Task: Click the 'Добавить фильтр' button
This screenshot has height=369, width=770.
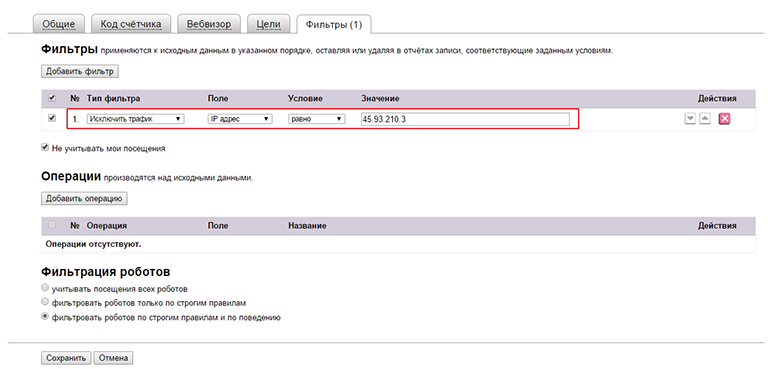Action: pos(80,71)
